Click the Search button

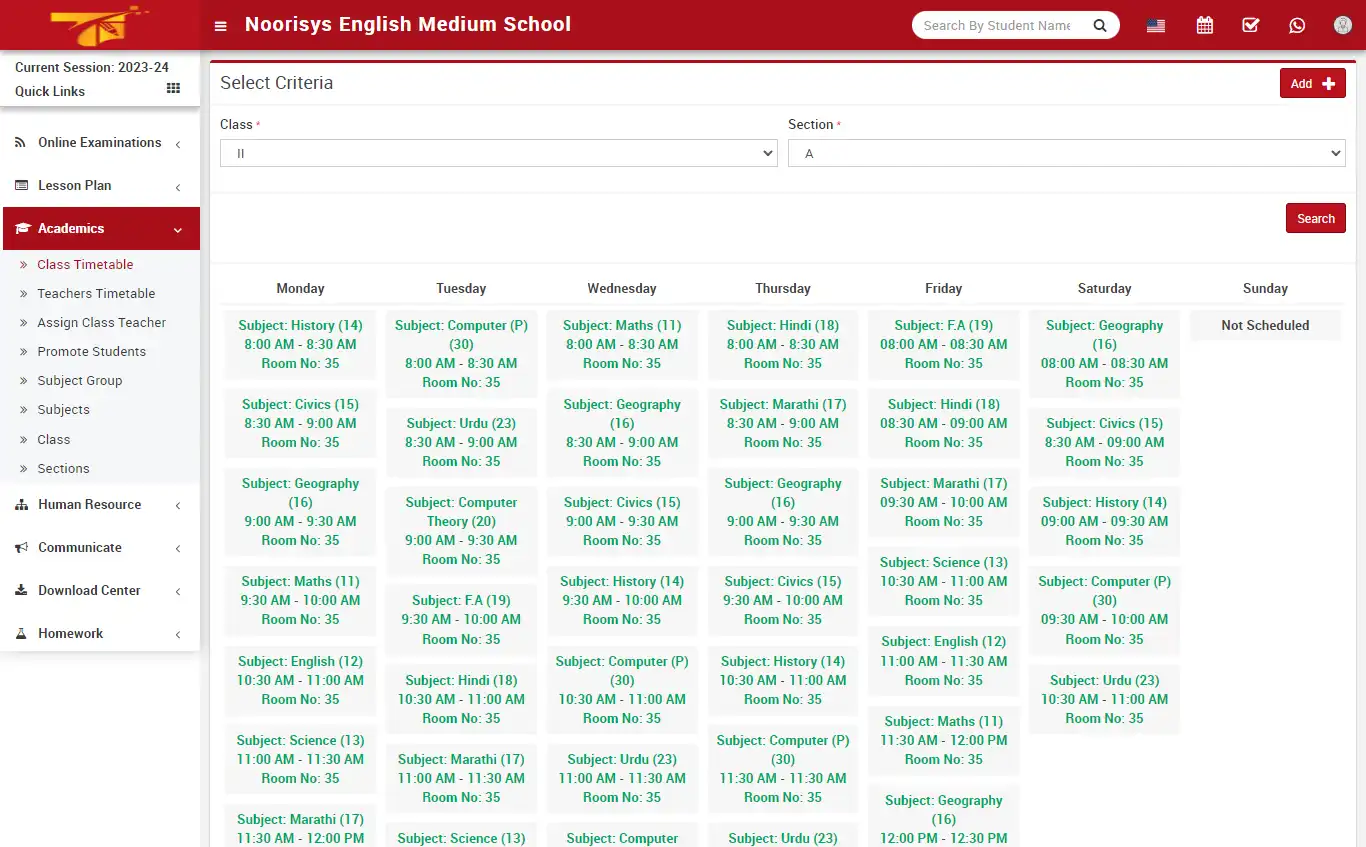(1315, 218)
